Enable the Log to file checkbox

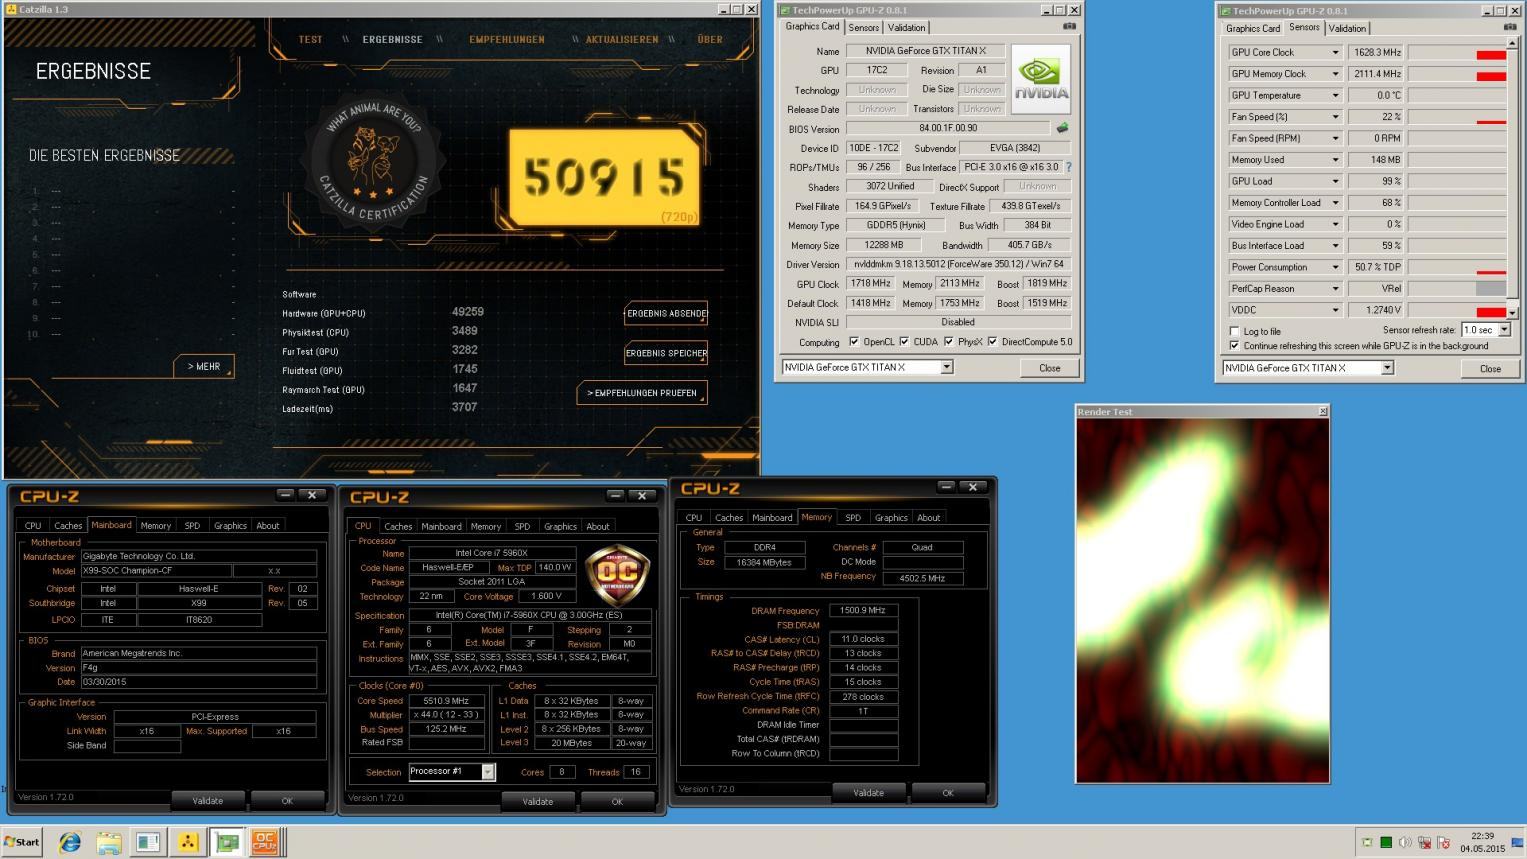pyautogui.click(x=1234, y=331)
